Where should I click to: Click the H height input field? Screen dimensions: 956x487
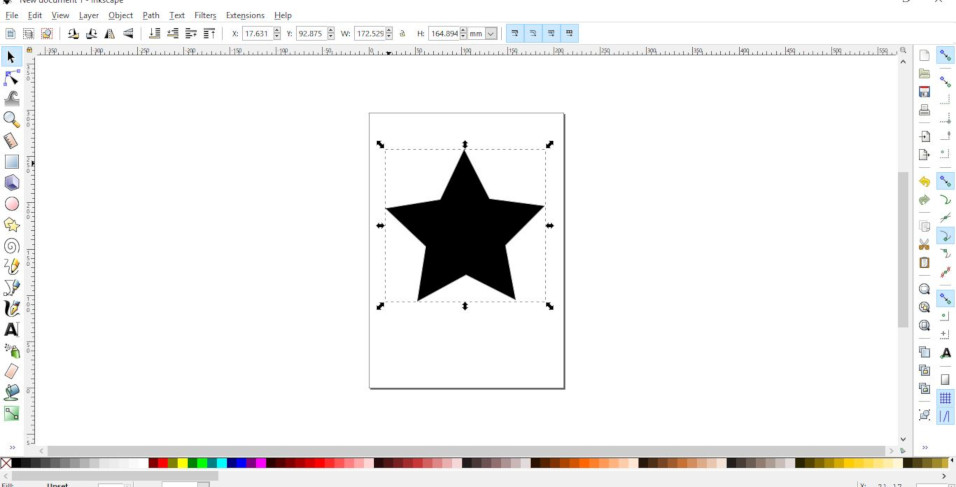click(x=444, y=34)
